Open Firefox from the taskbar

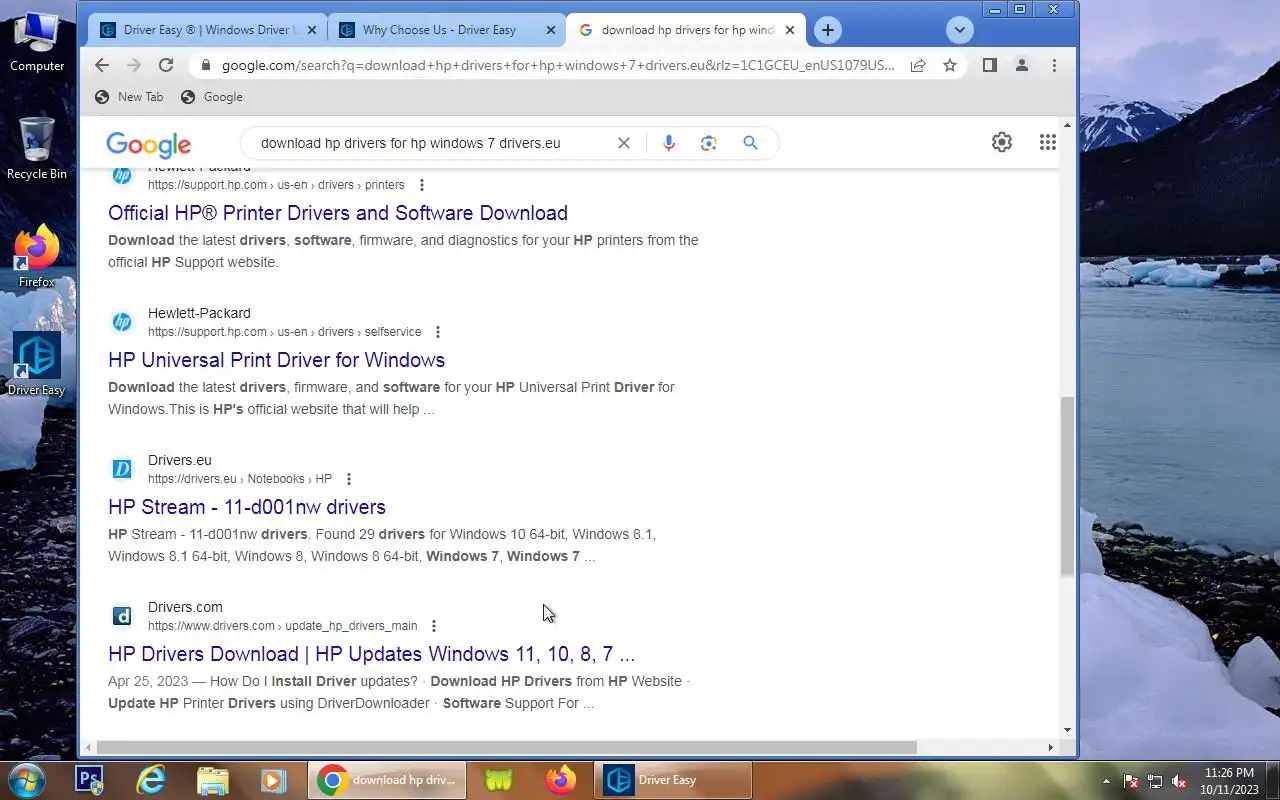(560, 780)
